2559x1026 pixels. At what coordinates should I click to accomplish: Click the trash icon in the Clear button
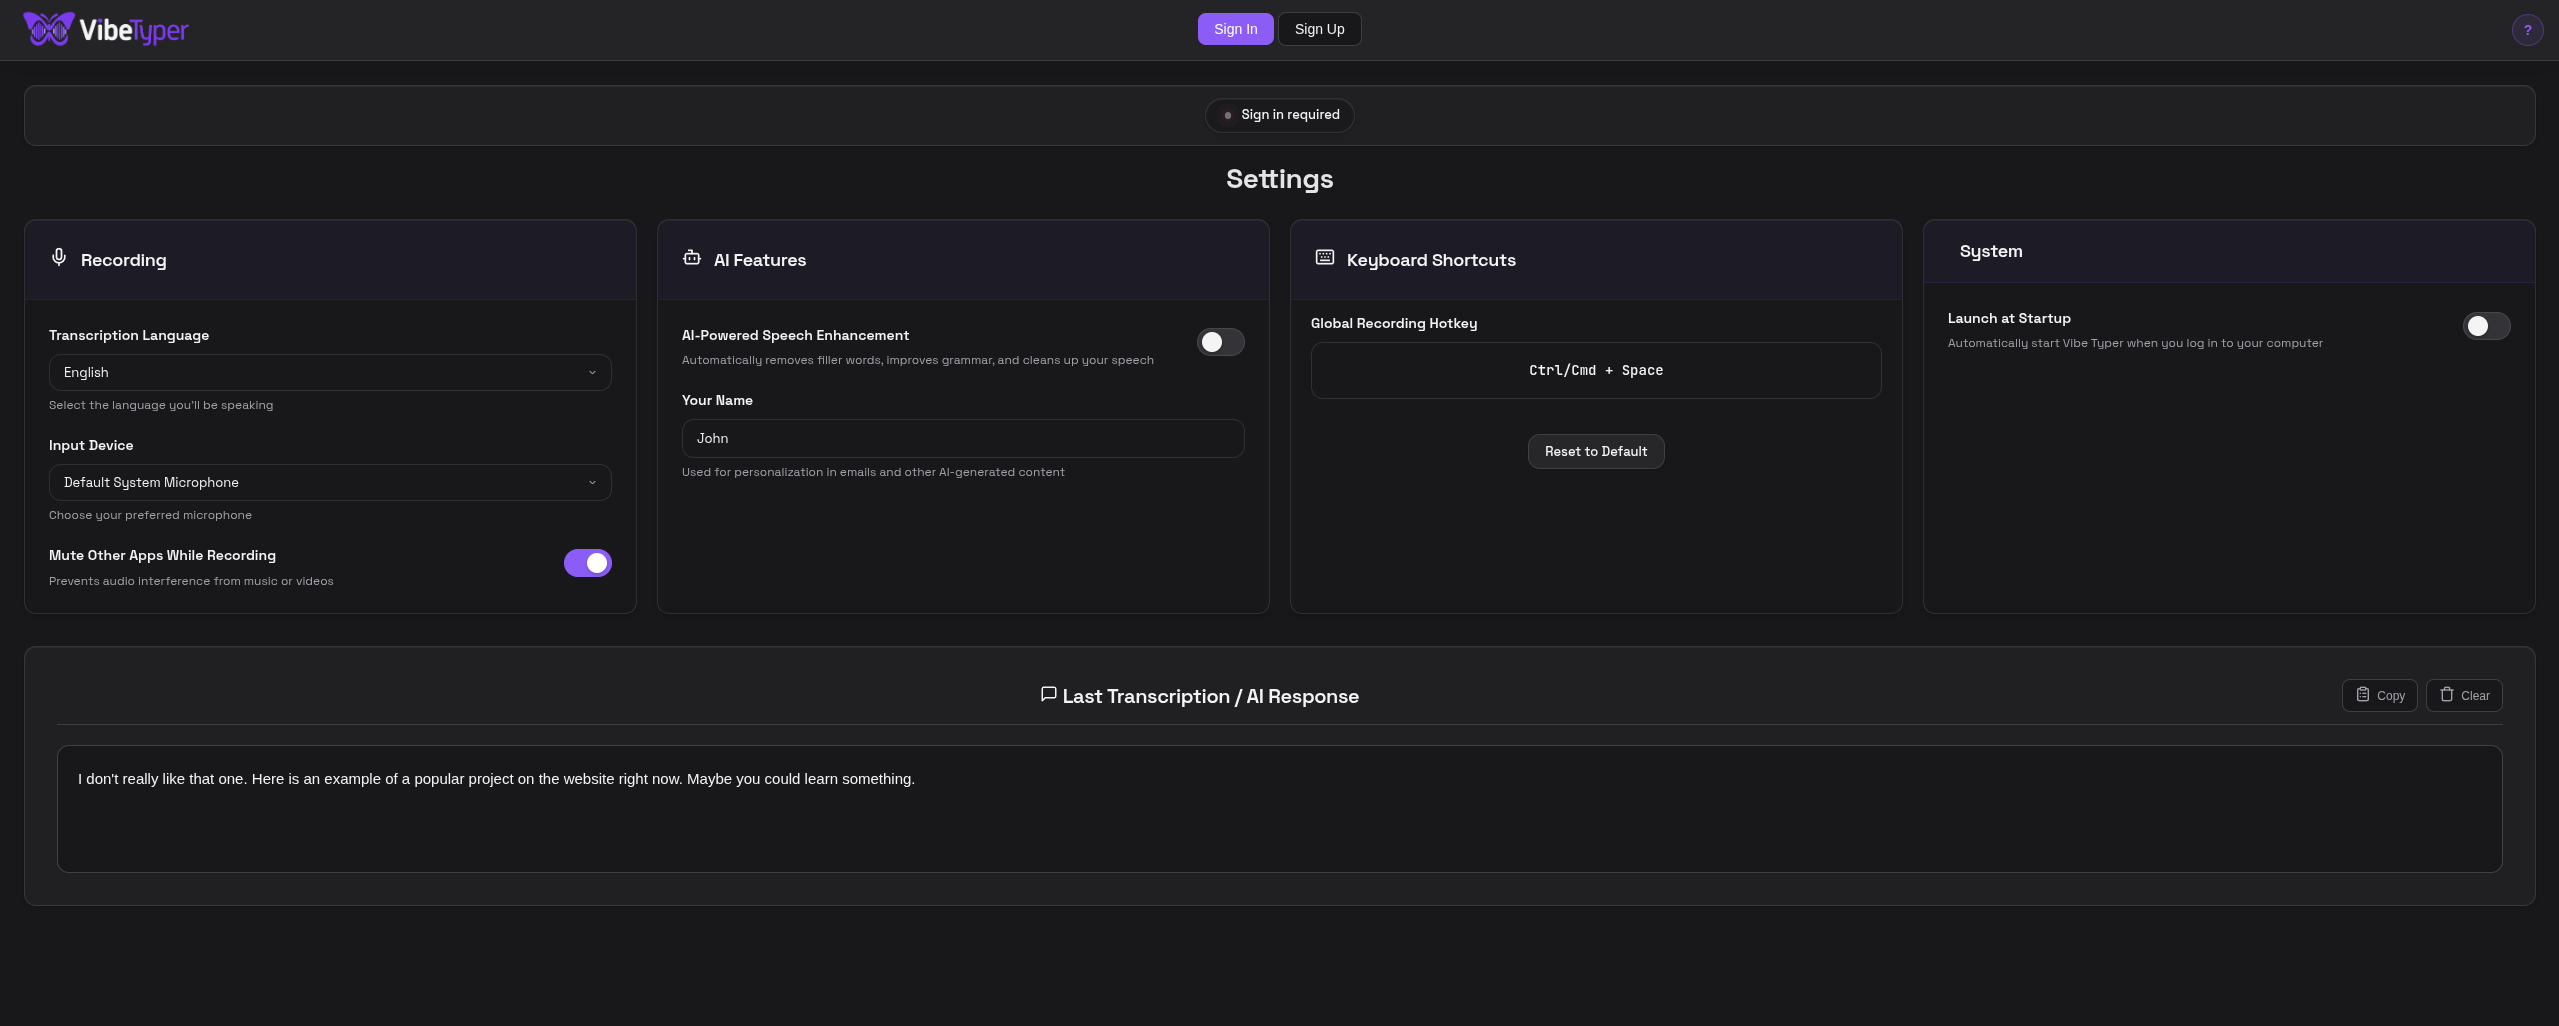pyautogui.click(x=2447, y=695)
